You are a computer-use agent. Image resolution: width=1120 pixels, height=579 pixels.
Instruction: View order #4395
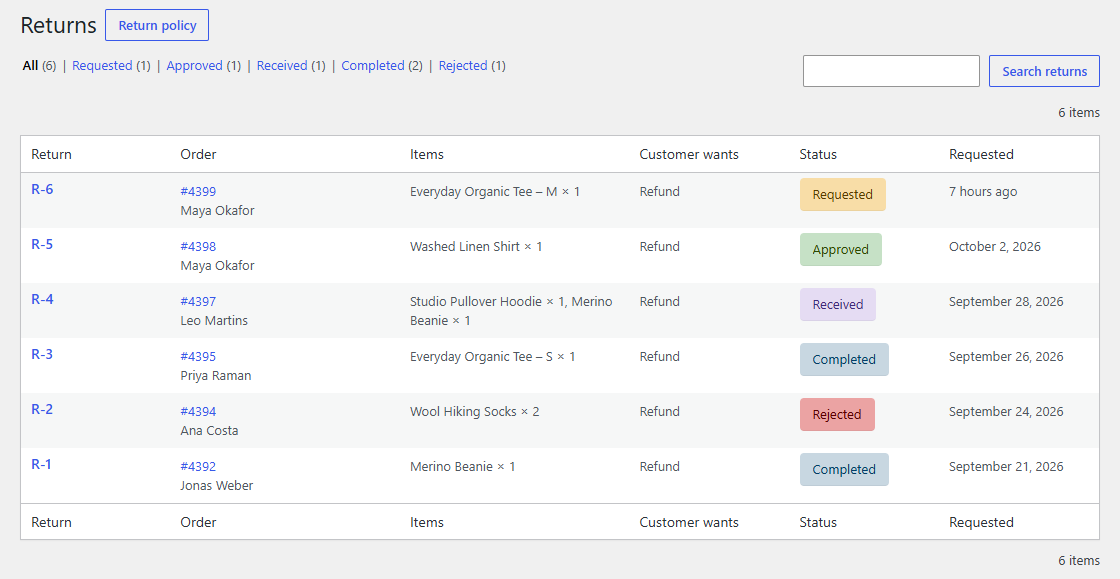(198, 356)
